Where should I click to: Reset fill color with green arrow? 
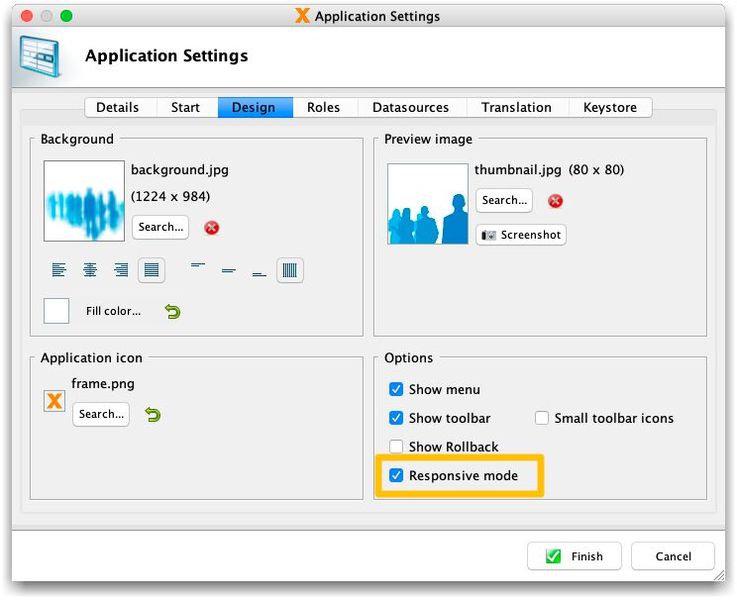pos(172,312)
